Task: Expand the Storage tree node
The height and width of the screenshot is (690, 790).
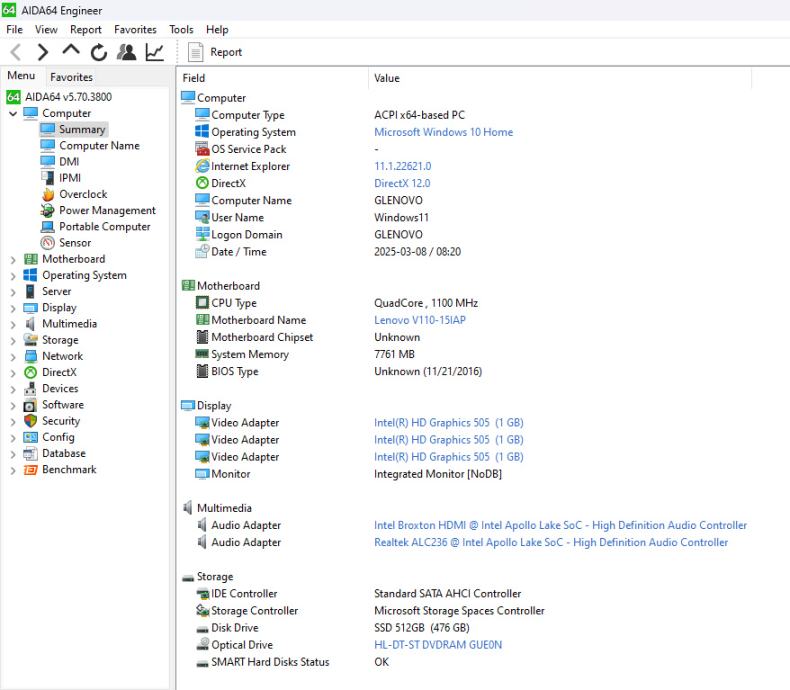Action: click(13, 340)
